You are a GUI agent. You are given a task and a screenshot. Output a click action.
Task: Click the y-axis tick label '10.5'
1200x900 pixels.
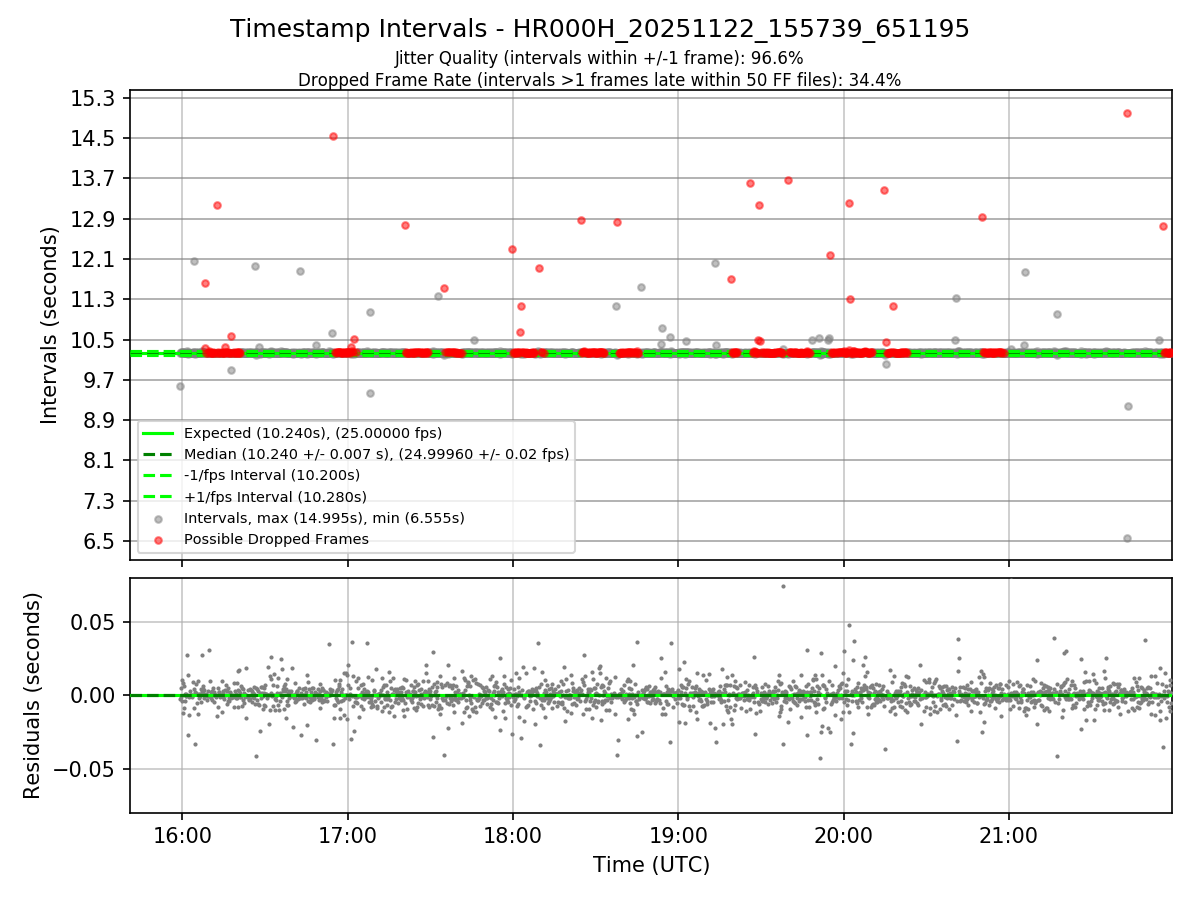pos(95,340)
